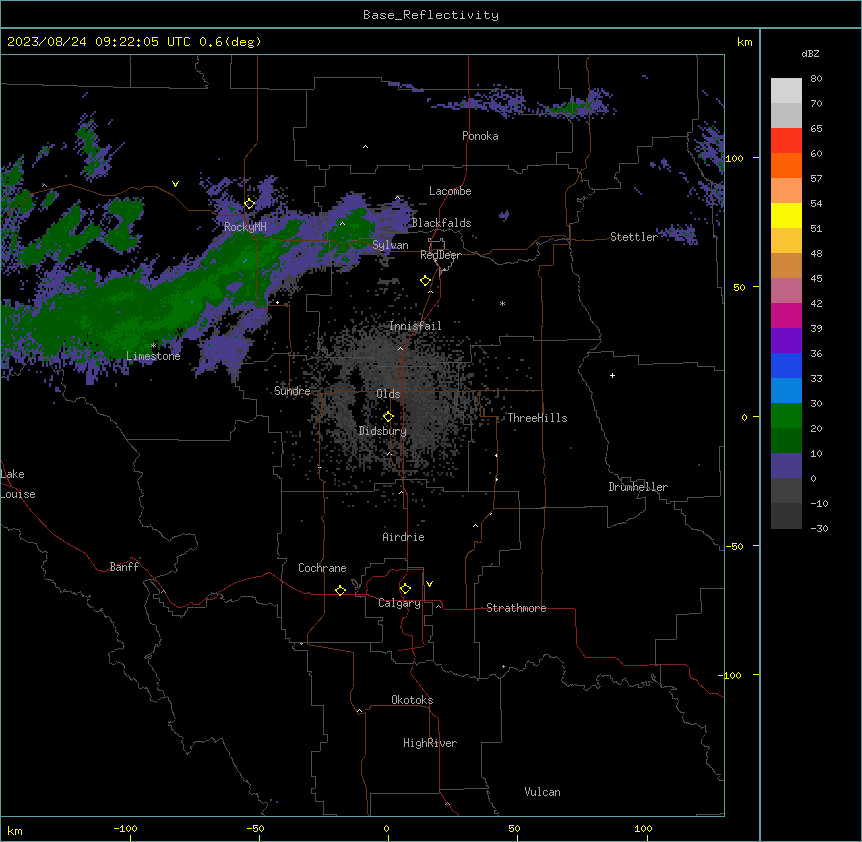862x842 pixels.
Task: Click the Didsbury label
Action: (x=383, y=431)
